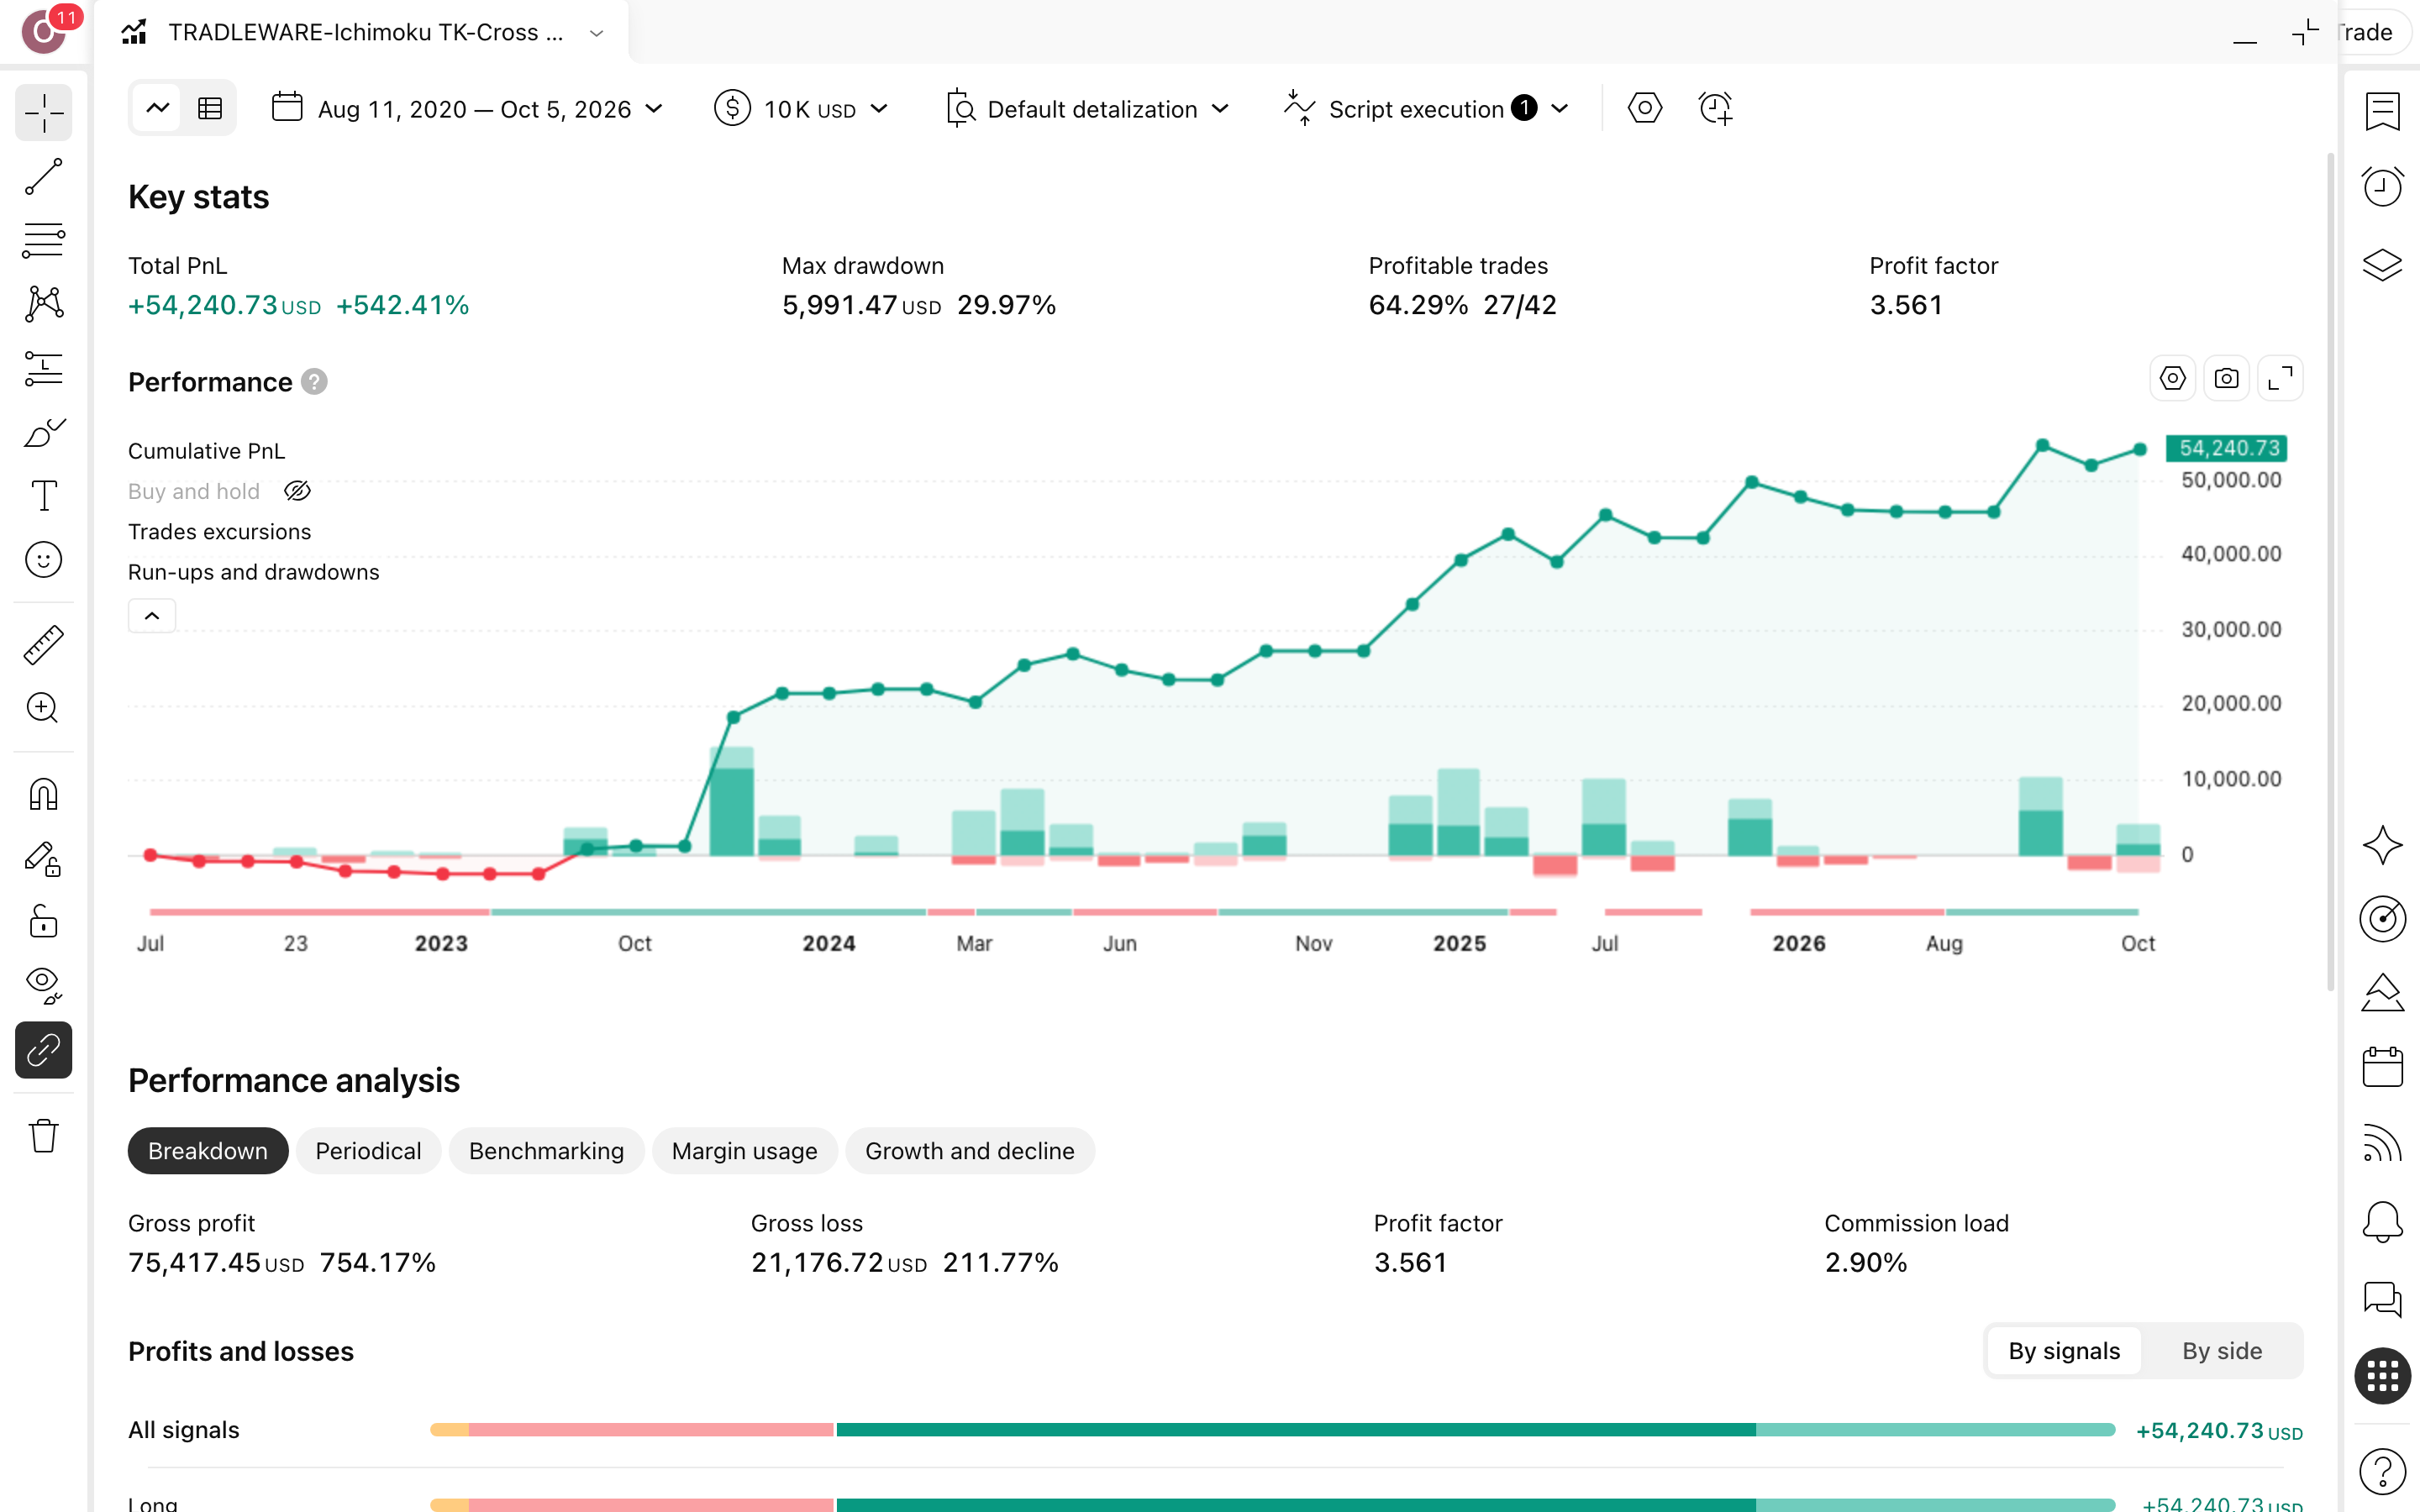Remove drawings with the trash icon
Screen dimensions: 2420x1512
43,1136
